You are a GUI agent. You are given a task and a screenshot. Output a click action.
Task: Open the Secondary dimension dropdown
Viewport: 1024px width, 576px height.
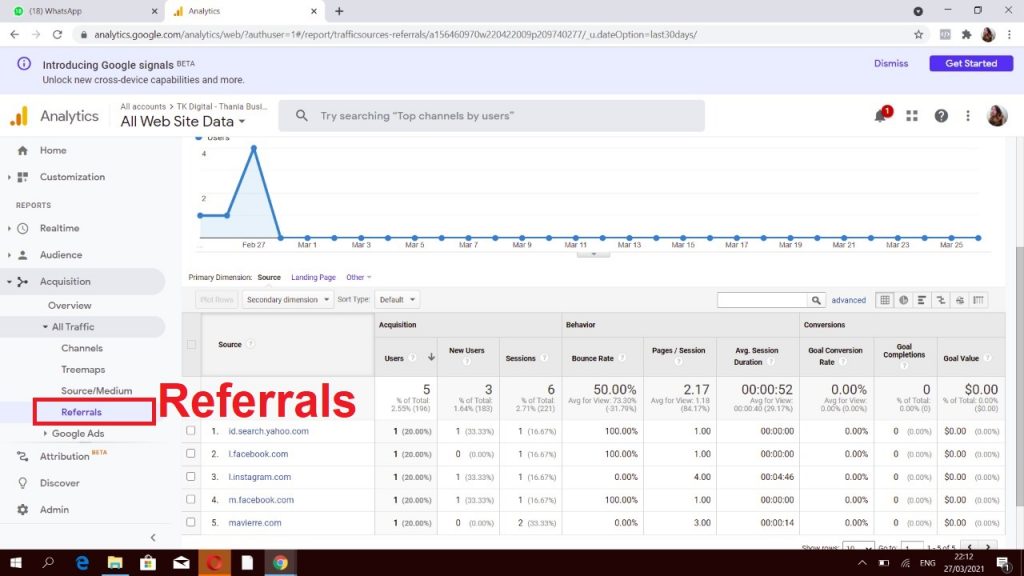click(x=286, y=300)
